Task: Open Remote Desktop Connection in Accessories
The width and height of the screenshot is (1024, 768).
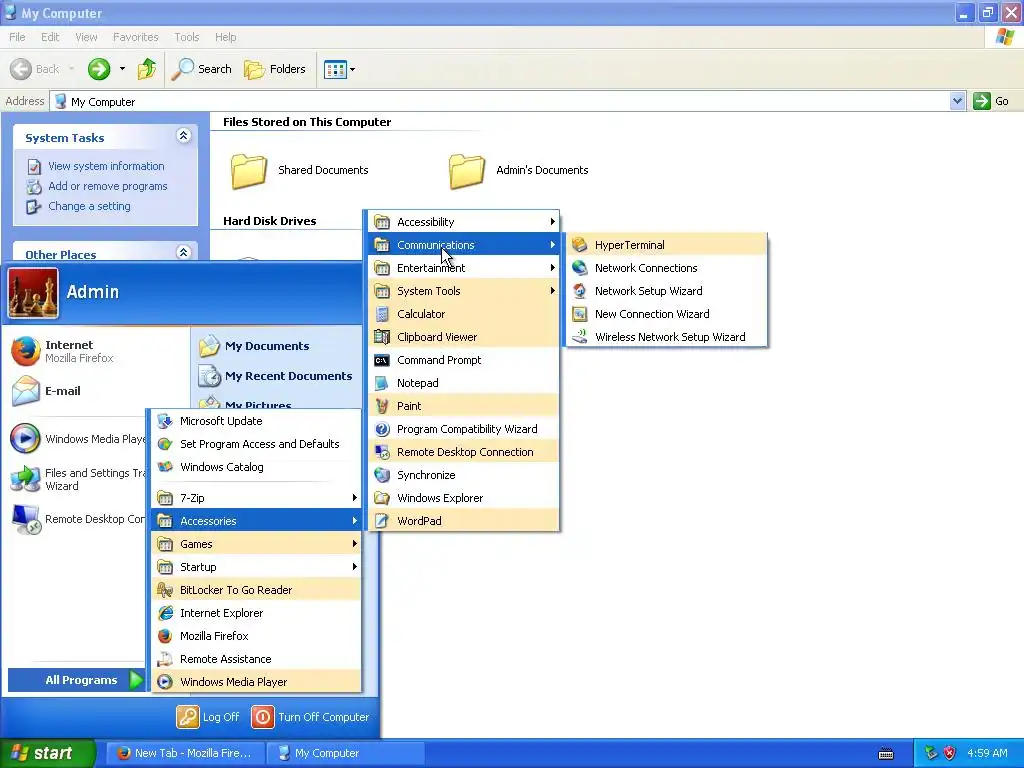Action: click(x=464, y=452)
